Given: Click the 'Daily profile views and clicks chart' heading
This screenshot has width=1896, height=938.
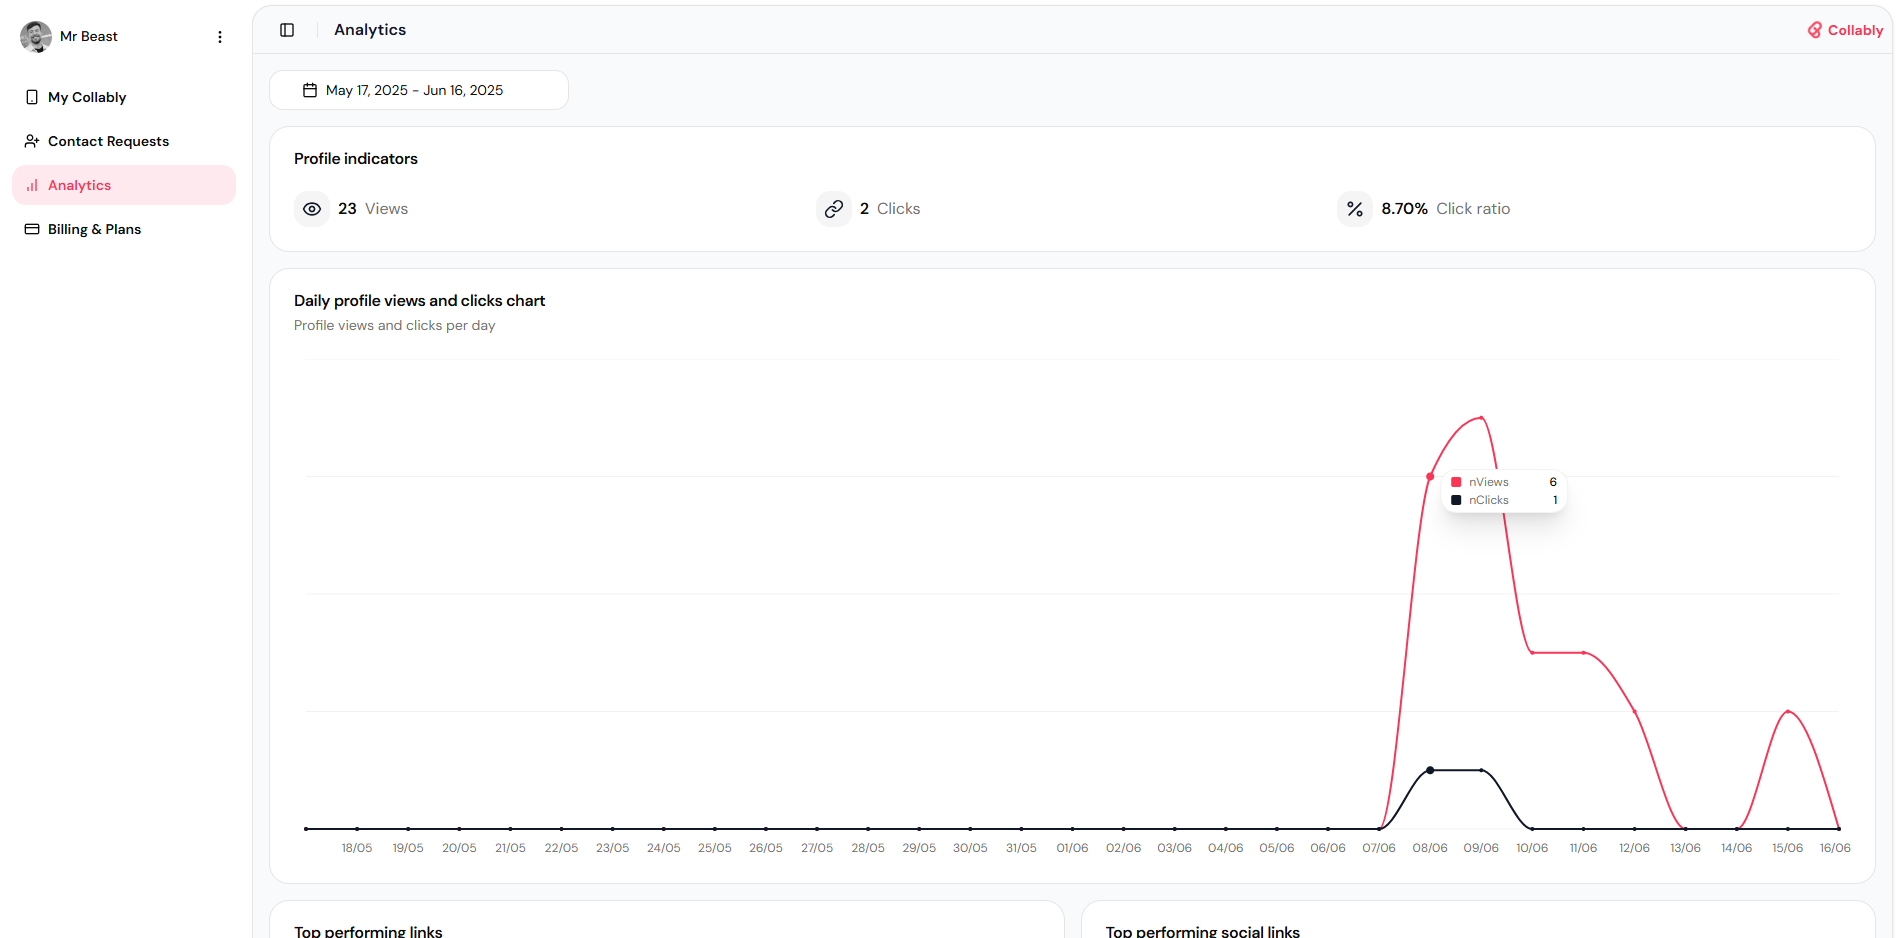Looking at the screenshot, I should (419, 301).
